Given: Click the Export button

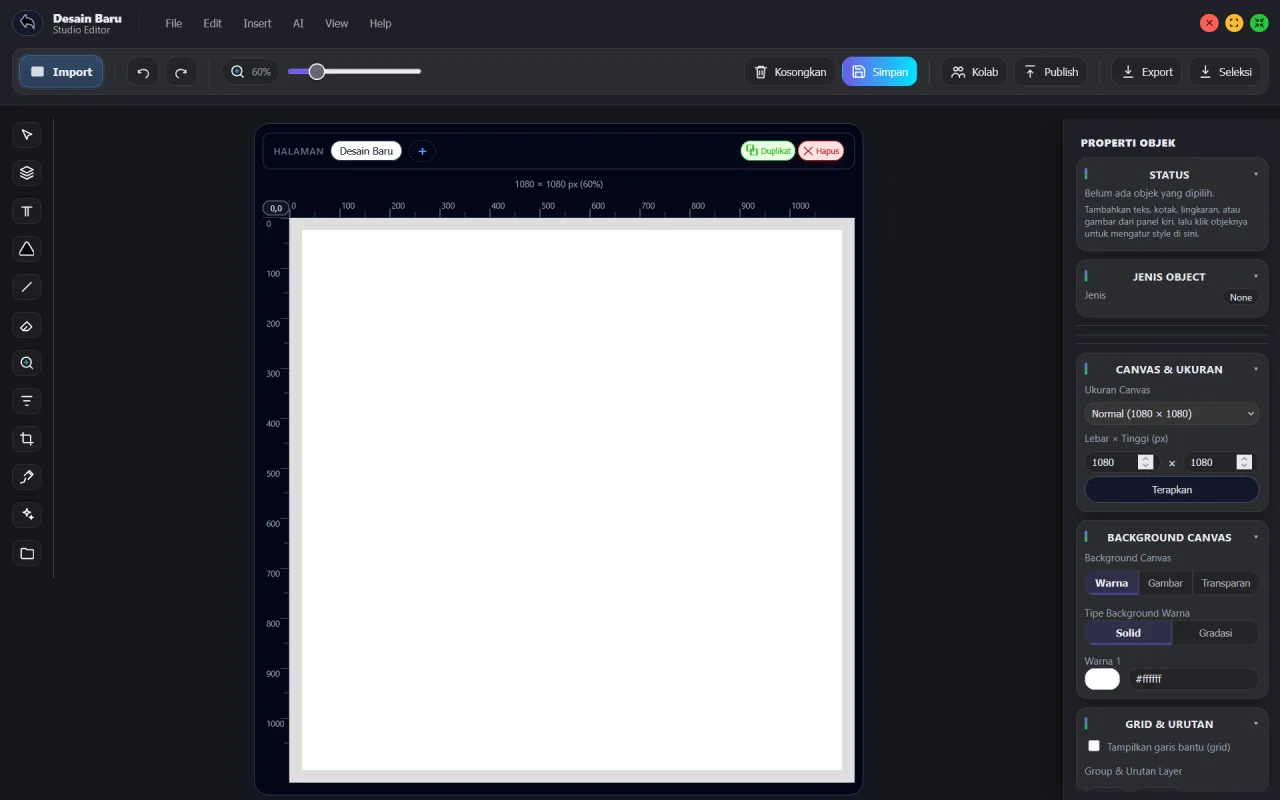Looking at the screenshot, I should 1146,72.
